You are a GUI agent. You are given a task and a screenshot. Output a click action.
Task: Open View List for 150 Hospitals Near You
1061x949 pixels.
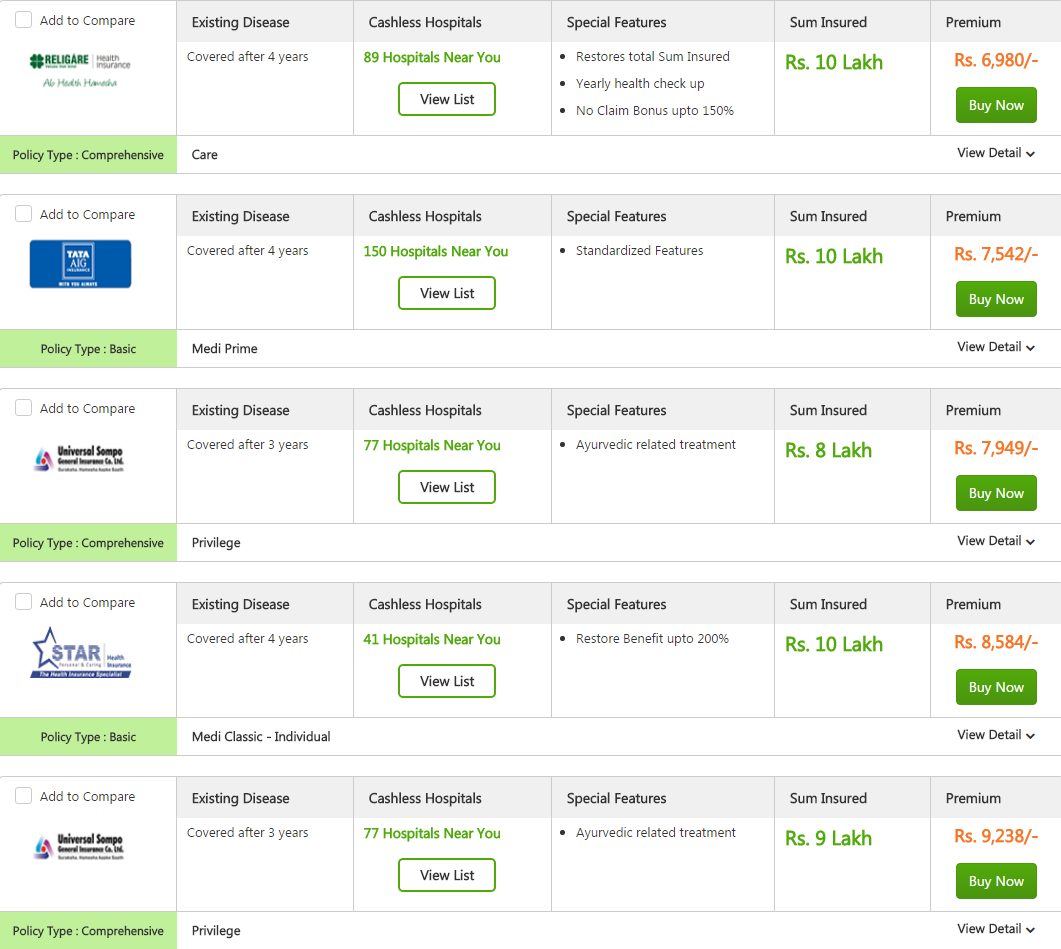(x=447, y=293)
